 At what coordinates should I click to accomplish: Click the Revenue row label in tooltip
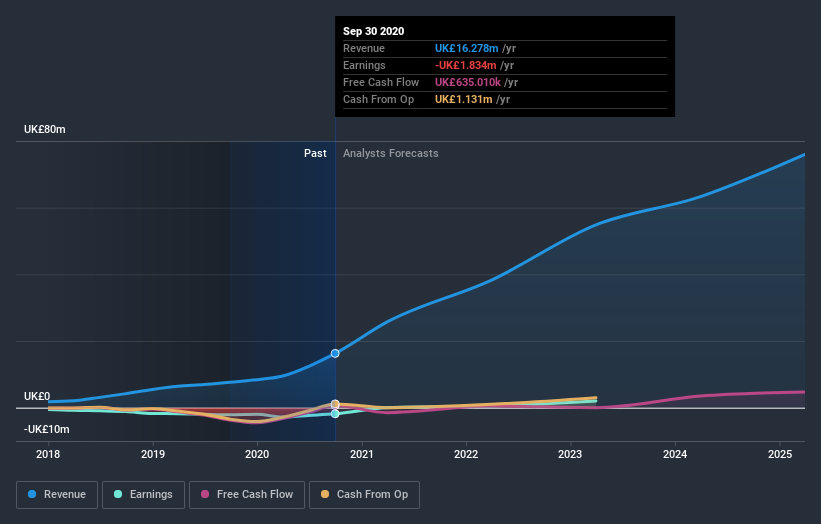(364, 48)
